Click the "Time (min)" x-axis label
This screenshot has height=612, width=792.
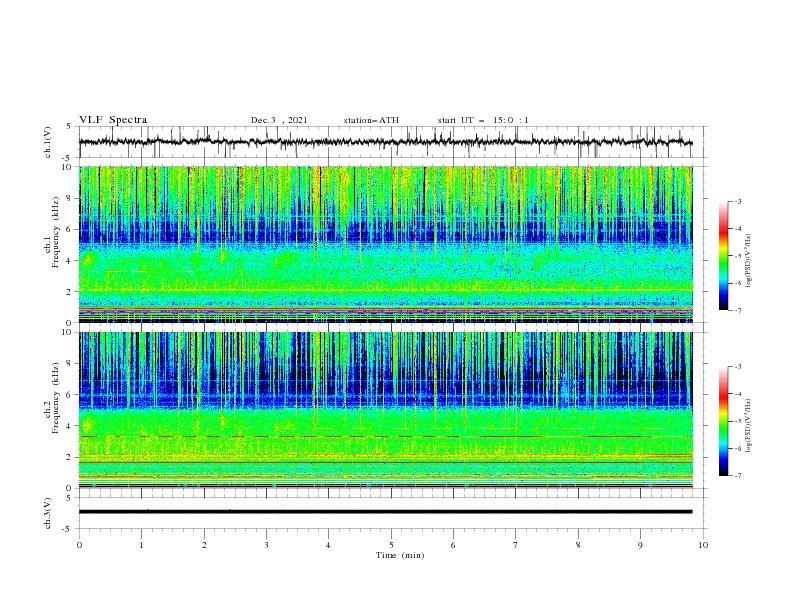[x=400, y=555]
